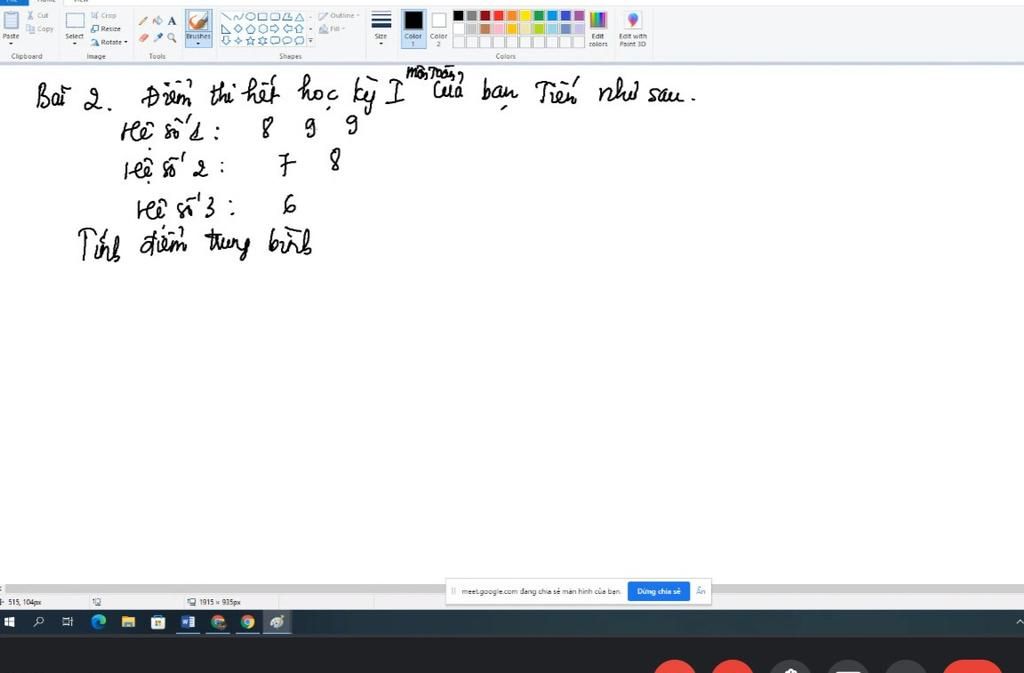The width and height of the screenshot is (1024, 673).
Task: Choose the Right arrow shape
Action: [x=274, y=29]
